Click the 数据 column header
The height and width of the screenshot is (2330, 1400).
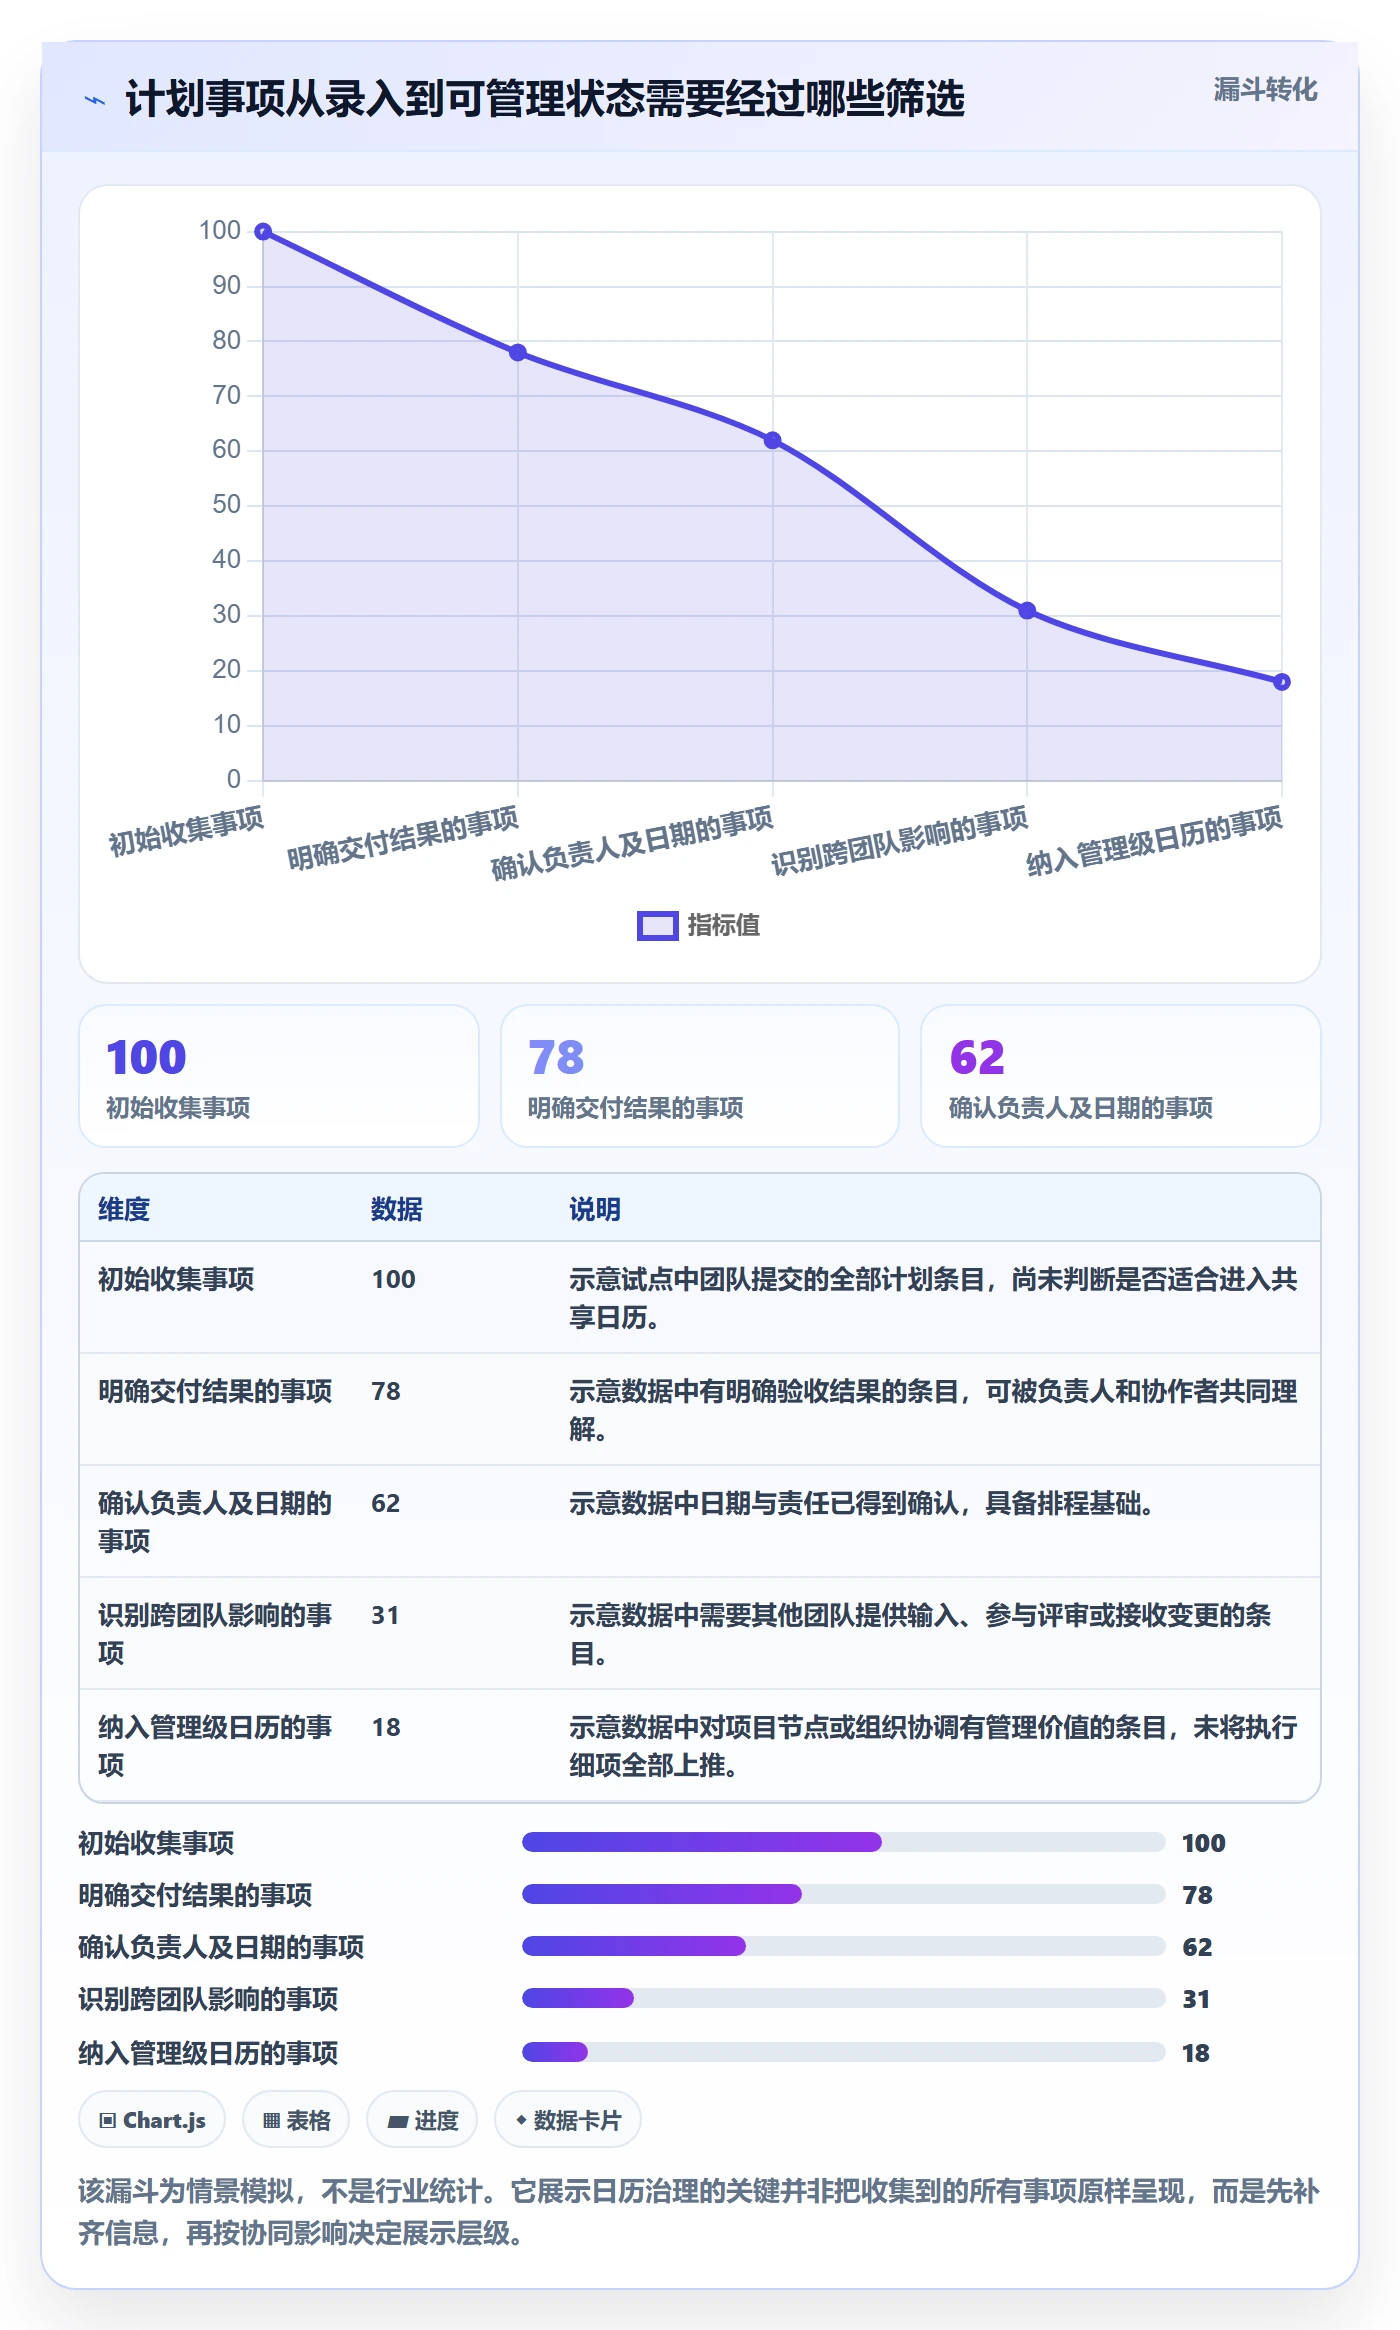point(397,1209)
